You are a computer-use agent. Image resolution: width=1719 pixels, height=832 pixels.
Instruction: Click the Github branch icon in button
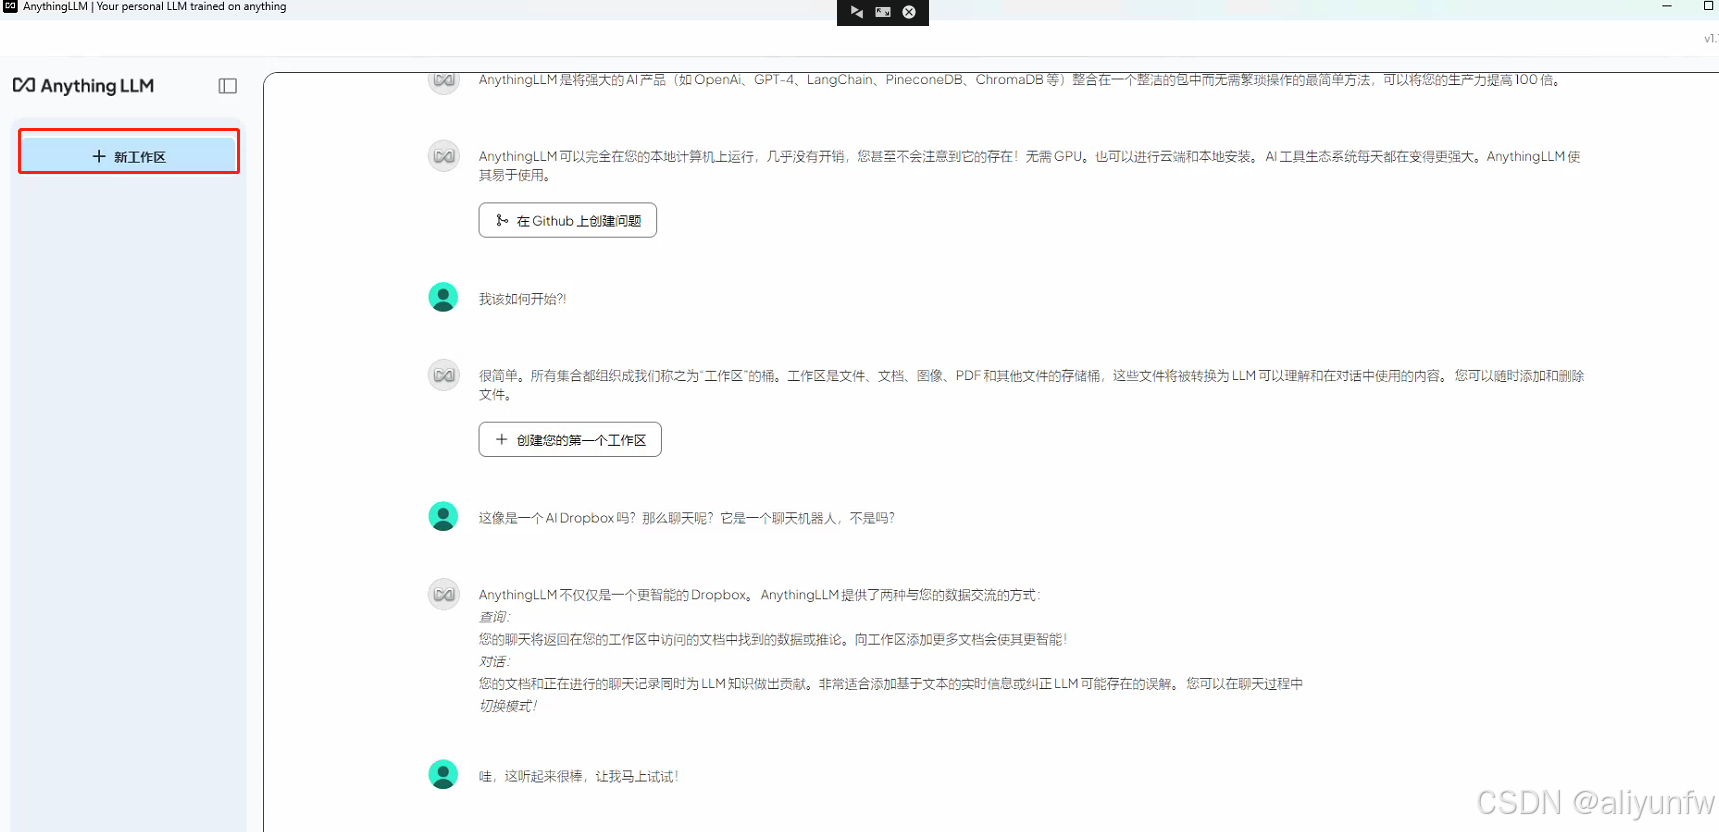502,220
